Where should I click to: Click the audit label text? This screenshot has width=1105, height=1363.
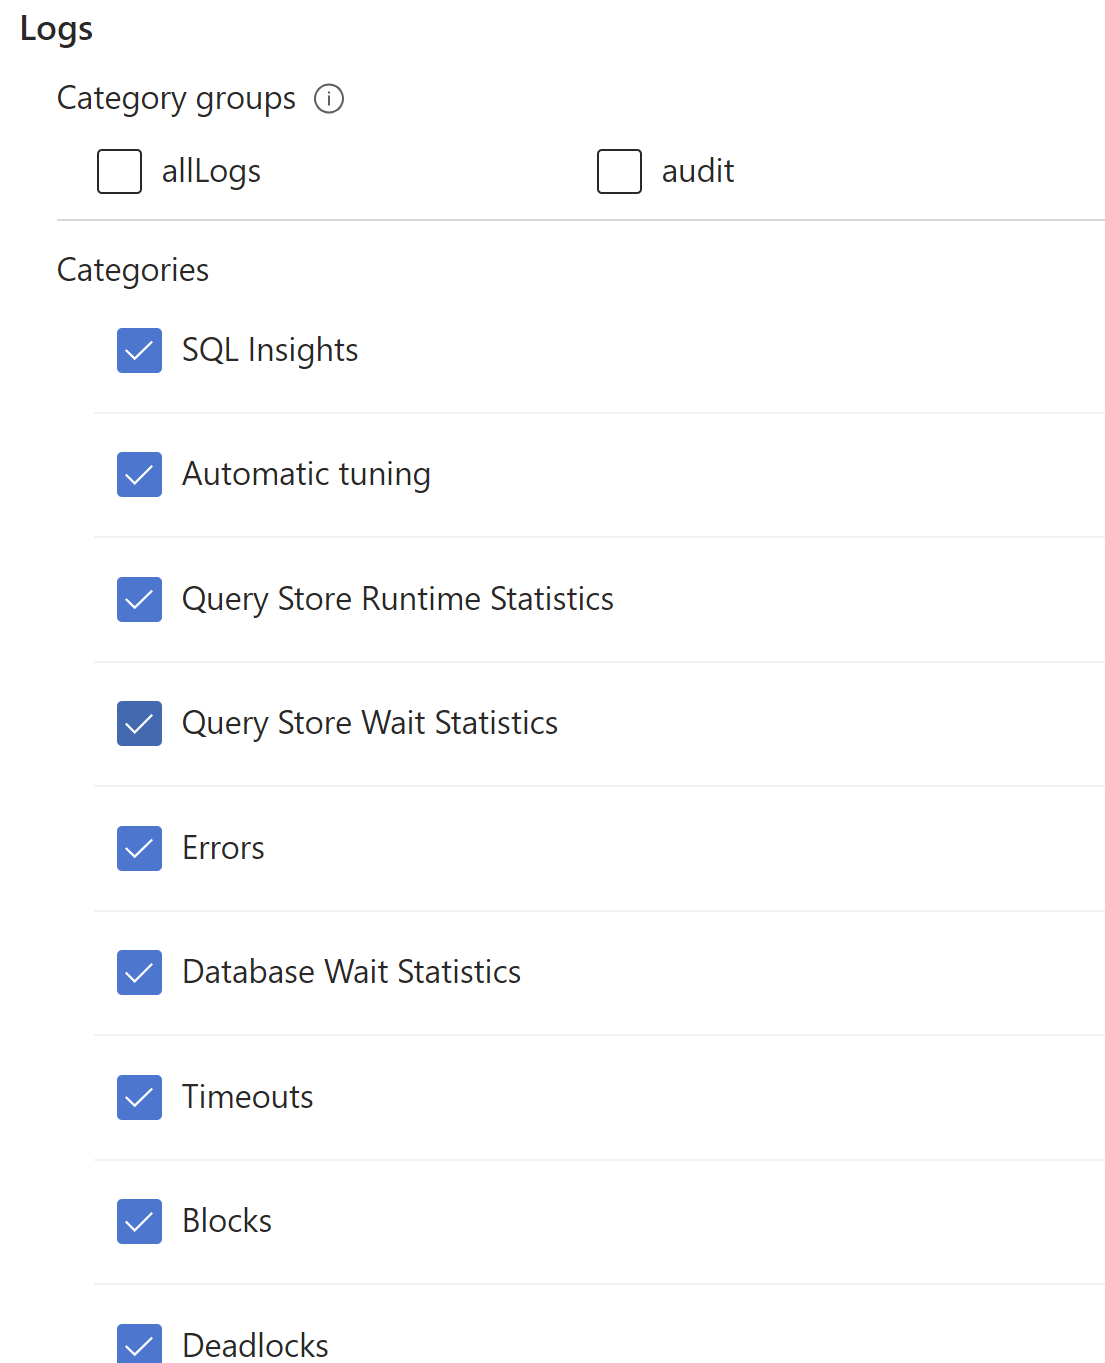point(698,171)
